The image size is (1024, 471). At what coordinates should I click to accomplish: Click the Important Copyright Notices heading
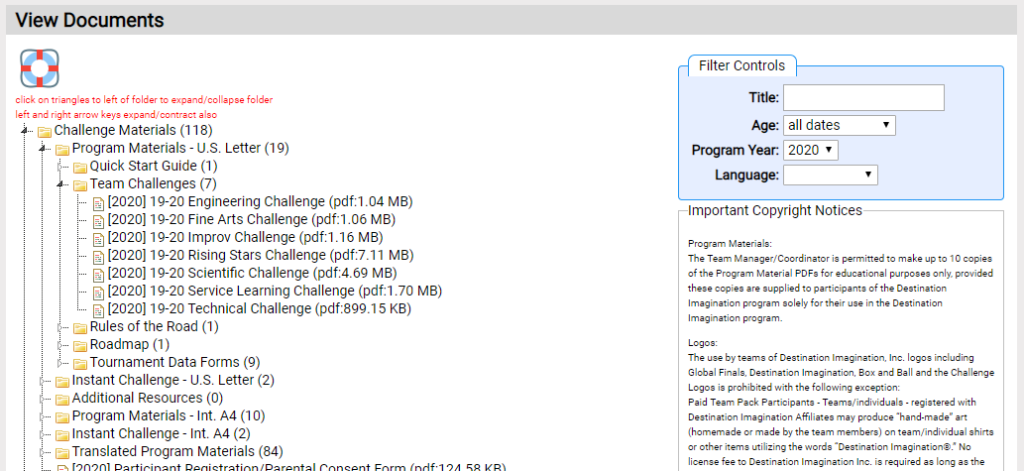(x=775, y=210)
